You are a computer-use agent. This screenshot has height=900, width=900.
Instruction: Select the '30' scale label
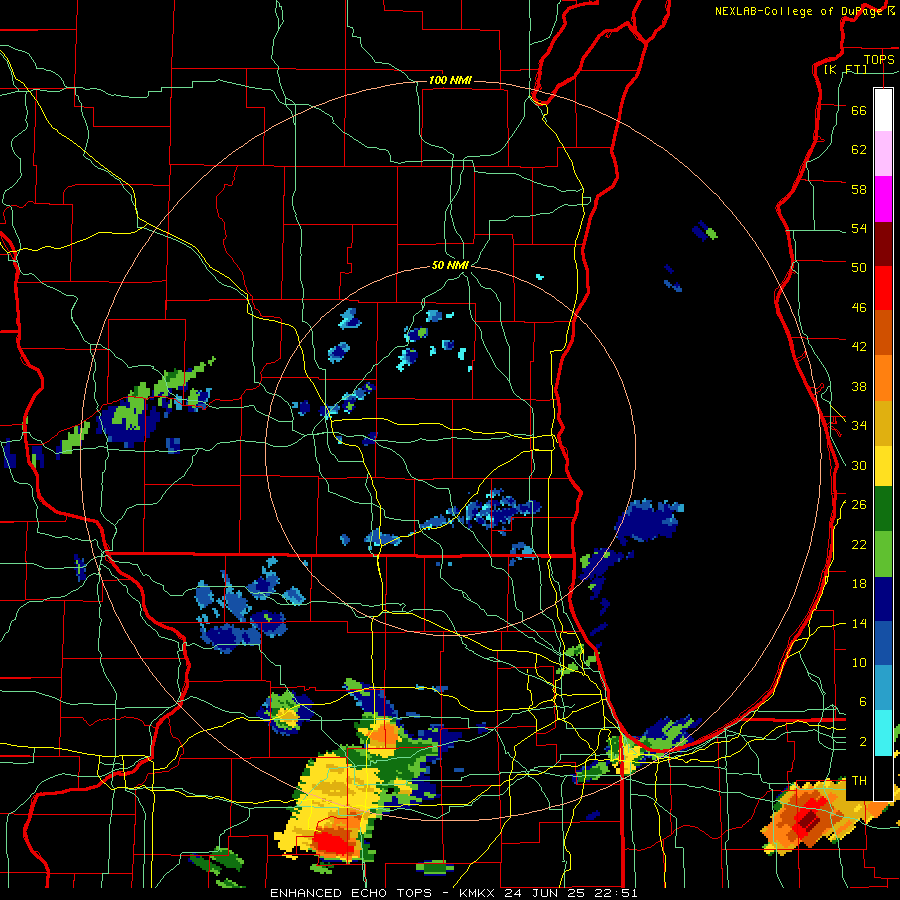859,465
